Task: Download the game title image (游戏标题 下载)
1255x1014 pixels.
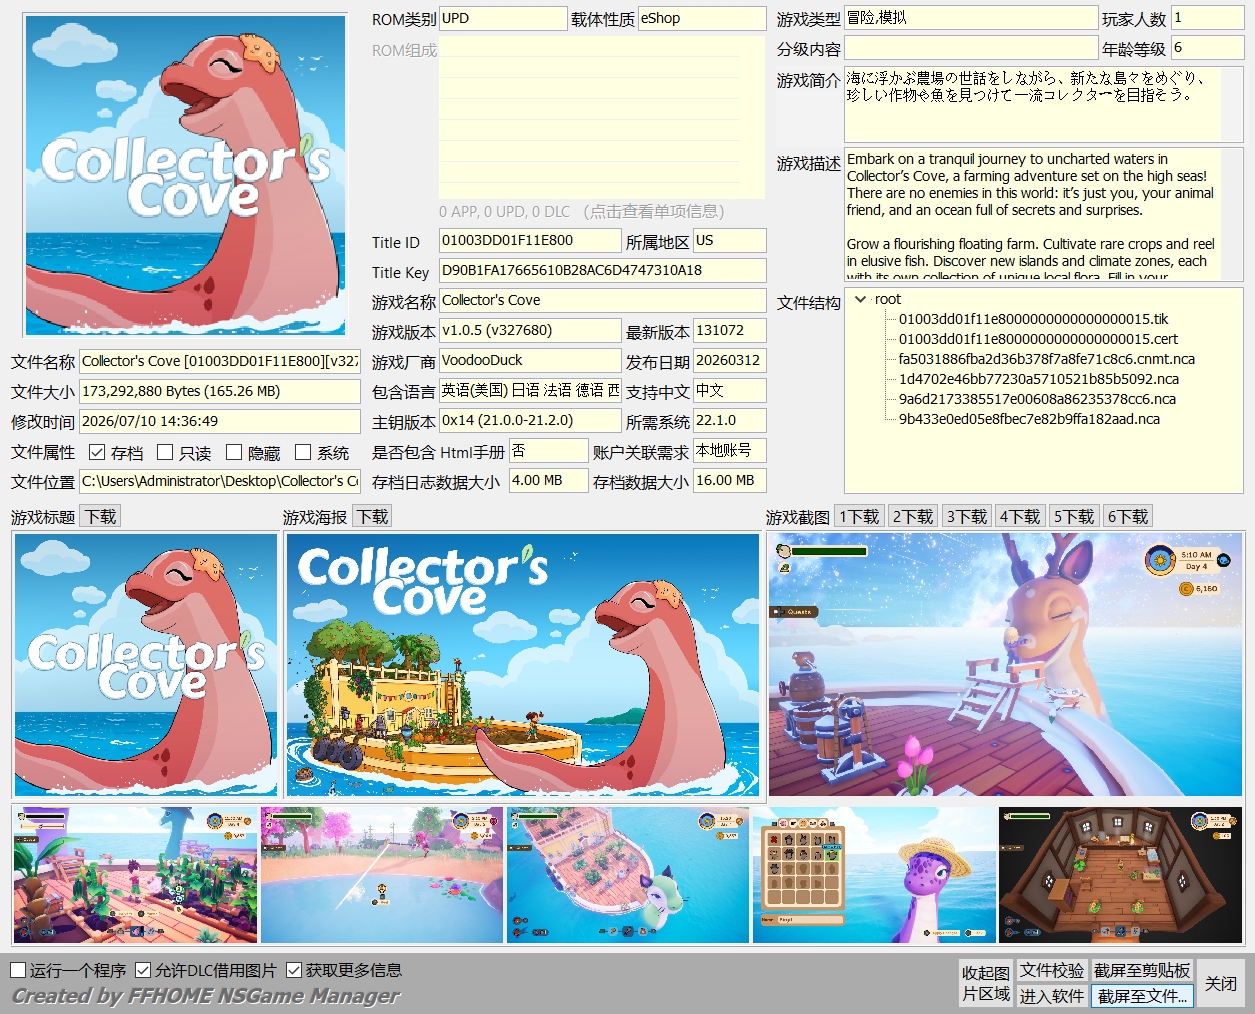Action: coord(100,517)
